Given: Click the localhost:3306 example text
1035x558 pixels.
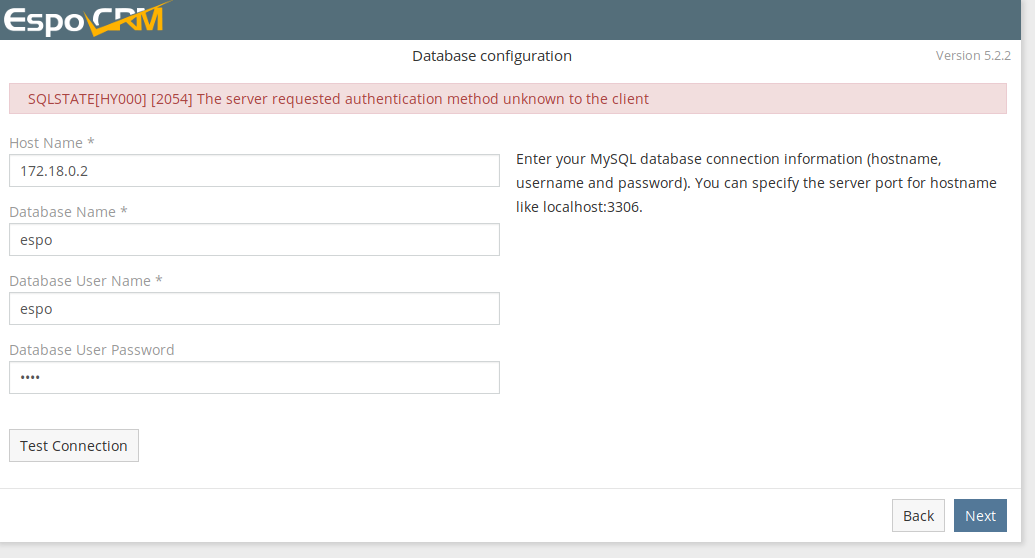Looking at the screenshot, I should click(x=590, y=208).
